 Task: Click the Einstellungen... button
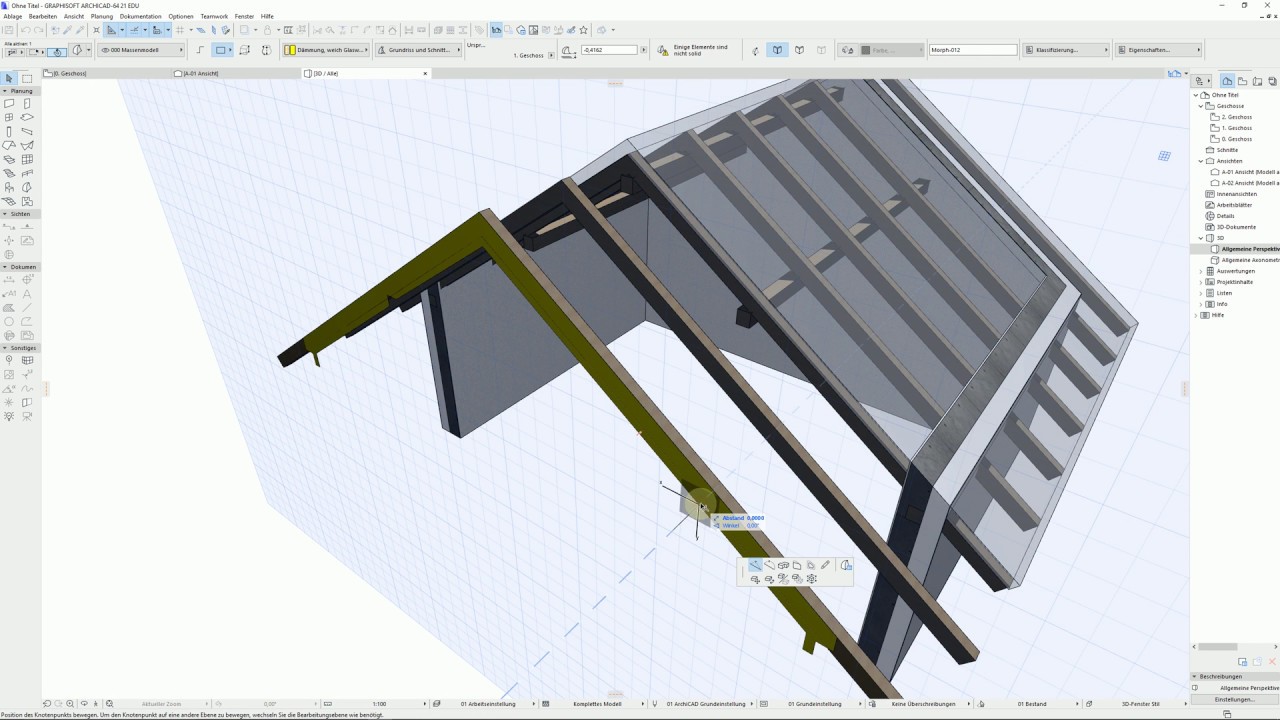click(1234, 699)
